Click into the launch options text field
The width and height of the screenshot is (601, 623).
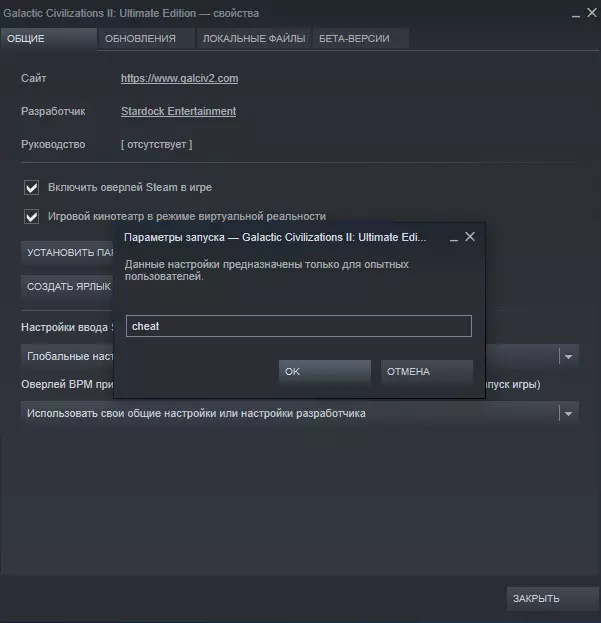(299, 326)
